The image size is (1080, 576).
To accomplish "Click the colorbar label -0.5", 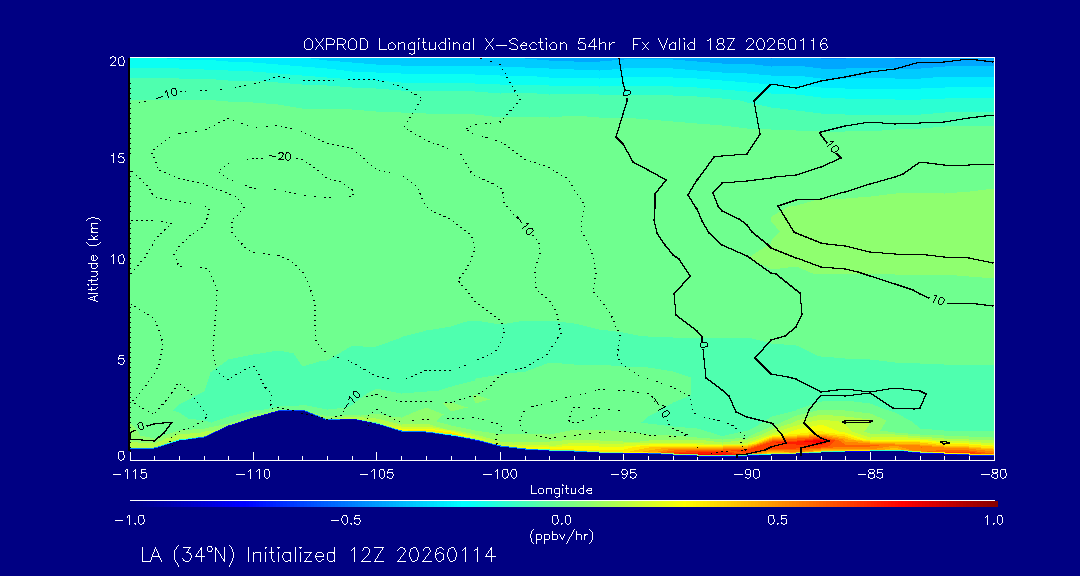I will 346,520.
